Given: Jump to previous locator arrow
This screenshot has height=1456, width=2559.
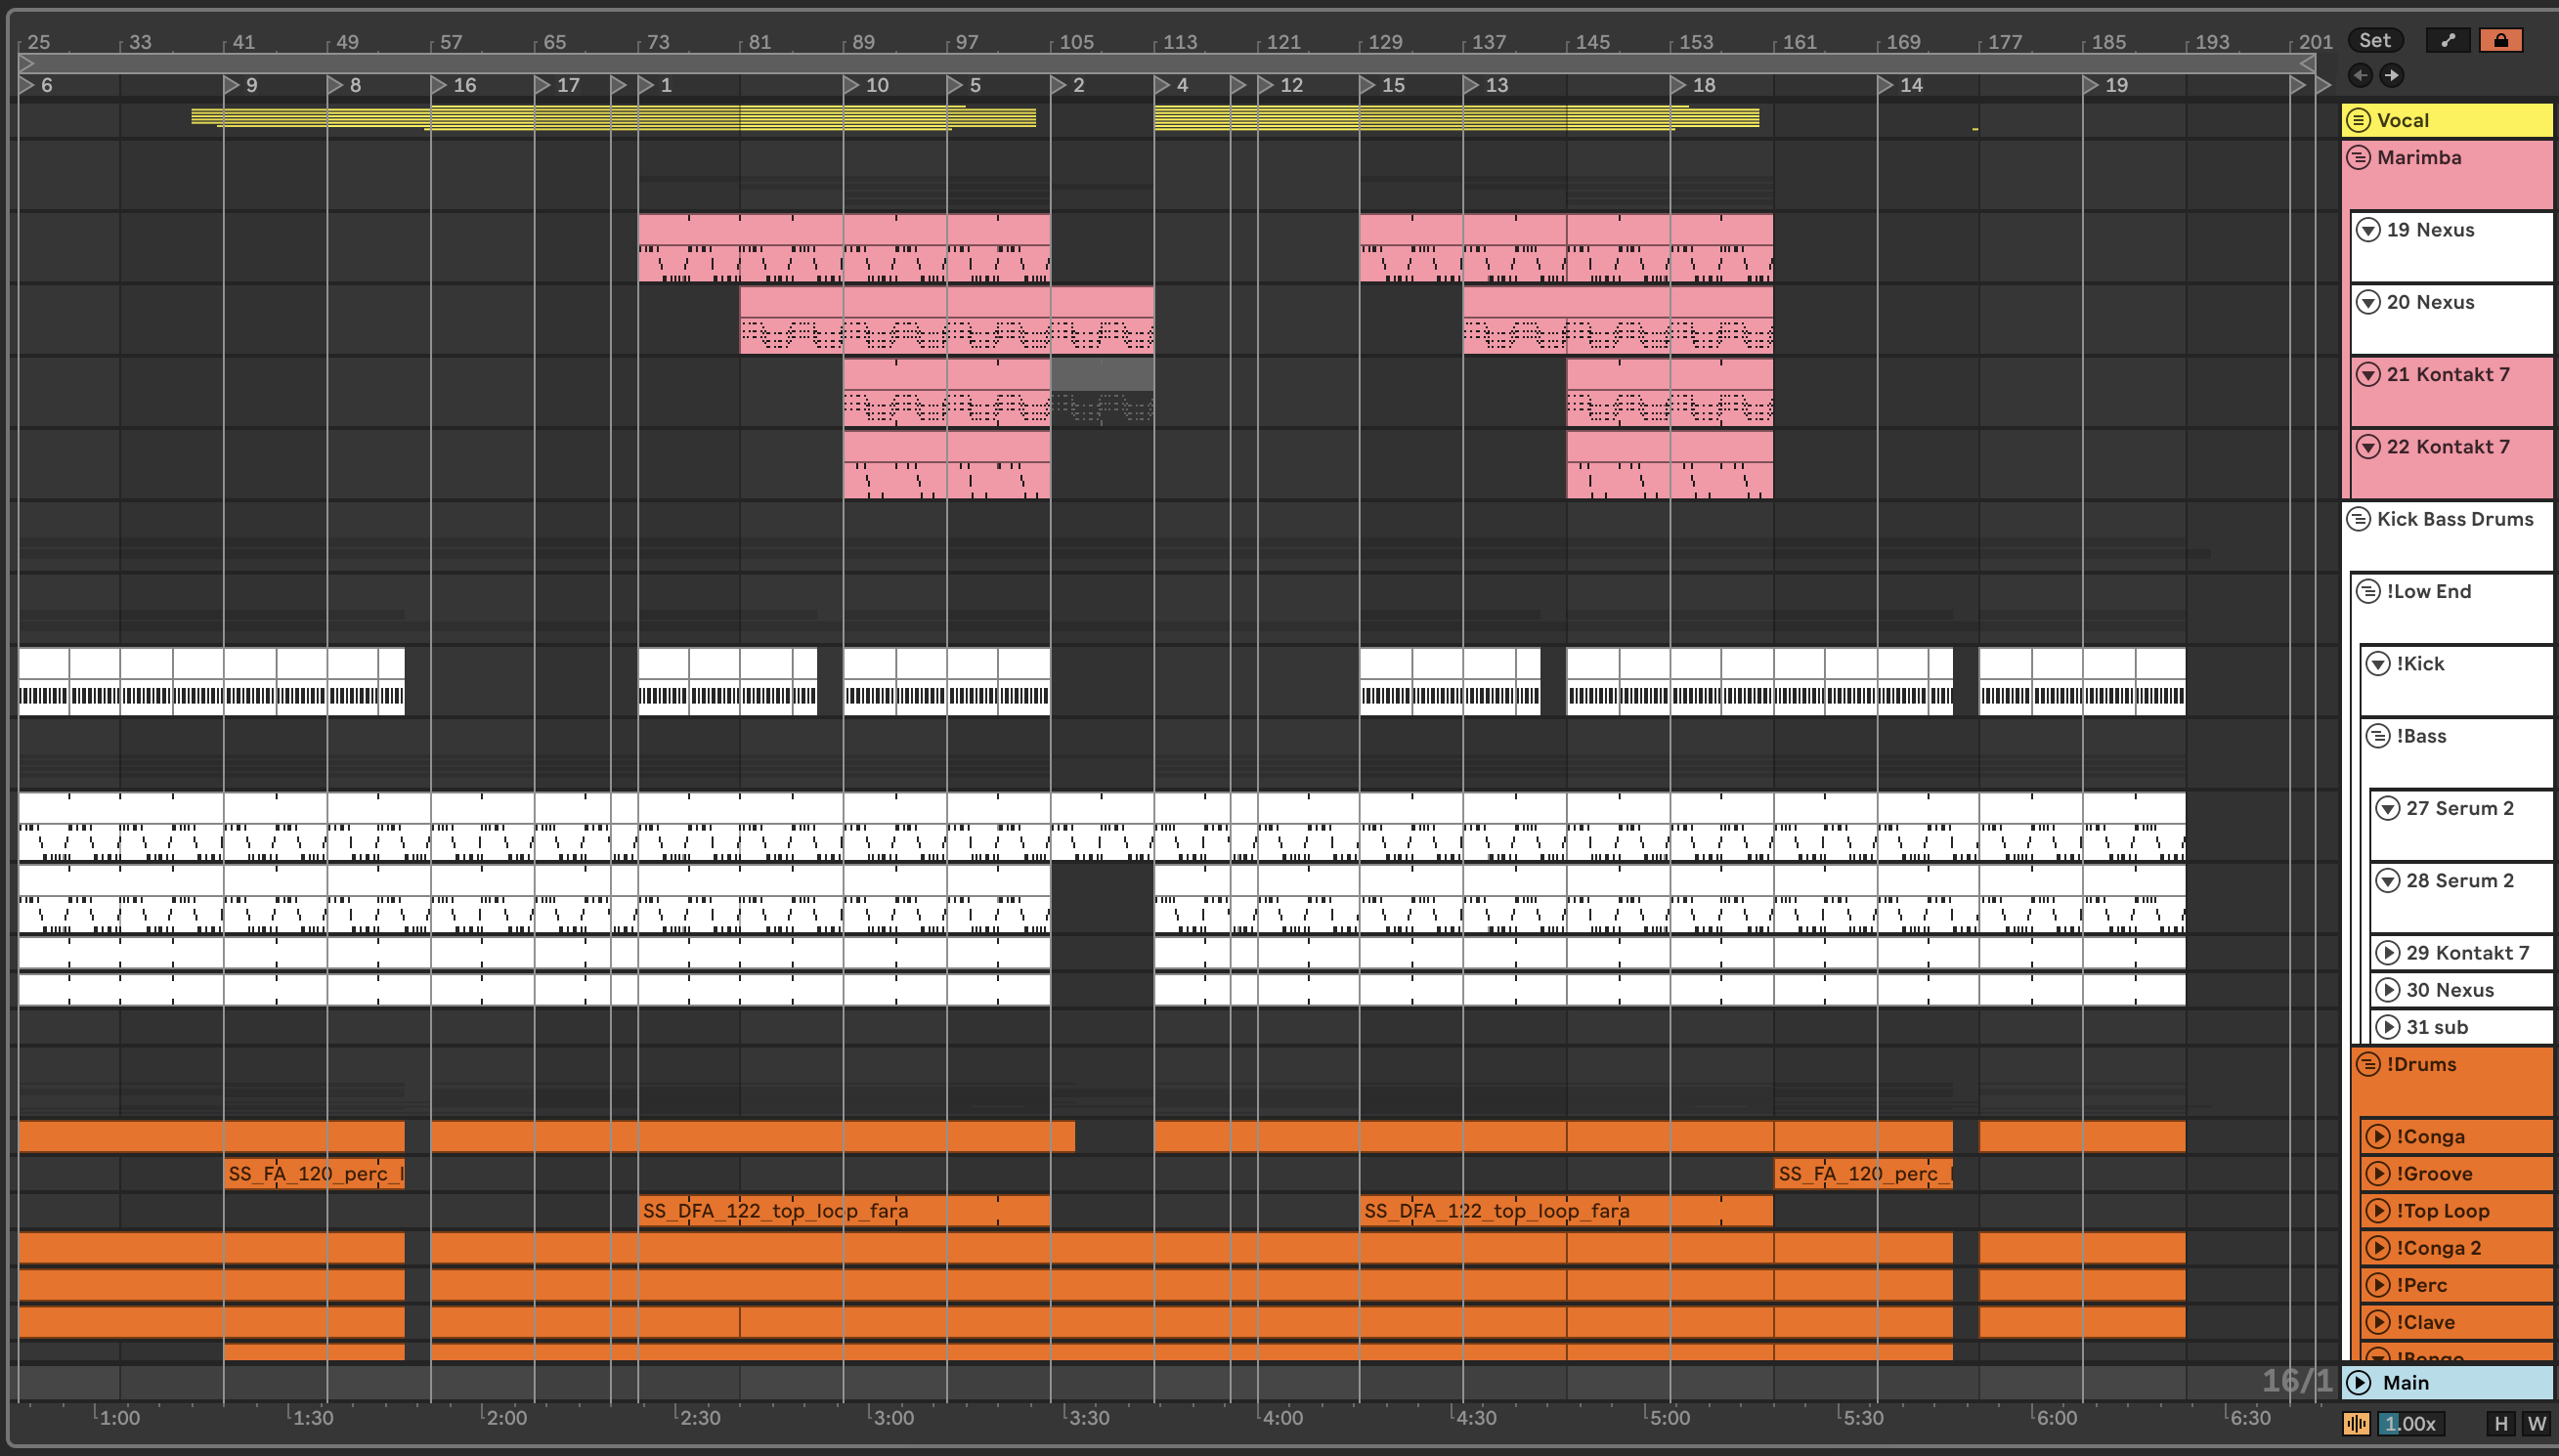Looking at the screenshot, I should (2360, 75).
